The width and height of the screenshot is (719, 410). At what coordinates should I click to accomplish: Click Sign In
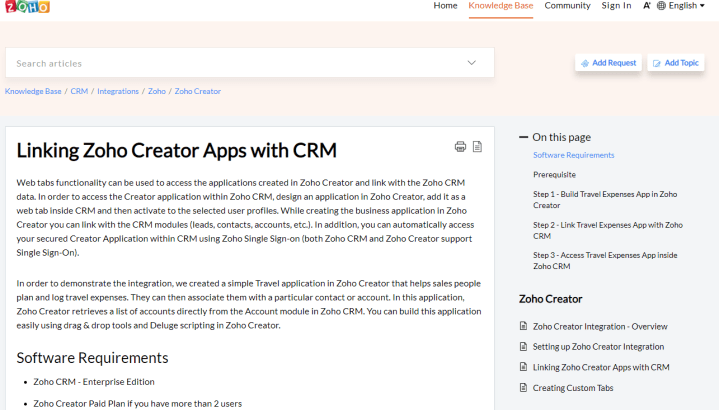(x=616, y=6)
